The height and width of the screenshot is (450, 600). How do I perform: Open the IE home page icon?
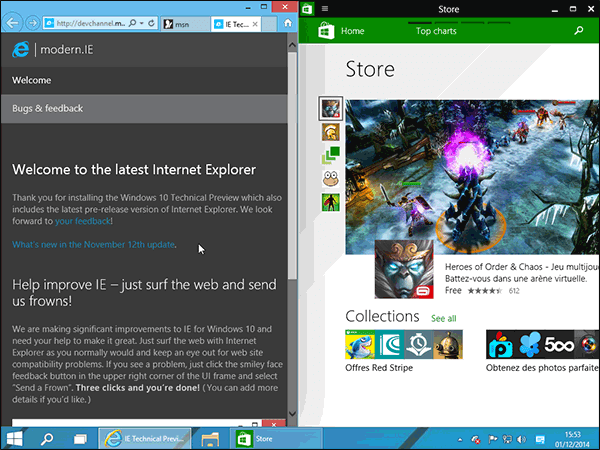(288, 23)
